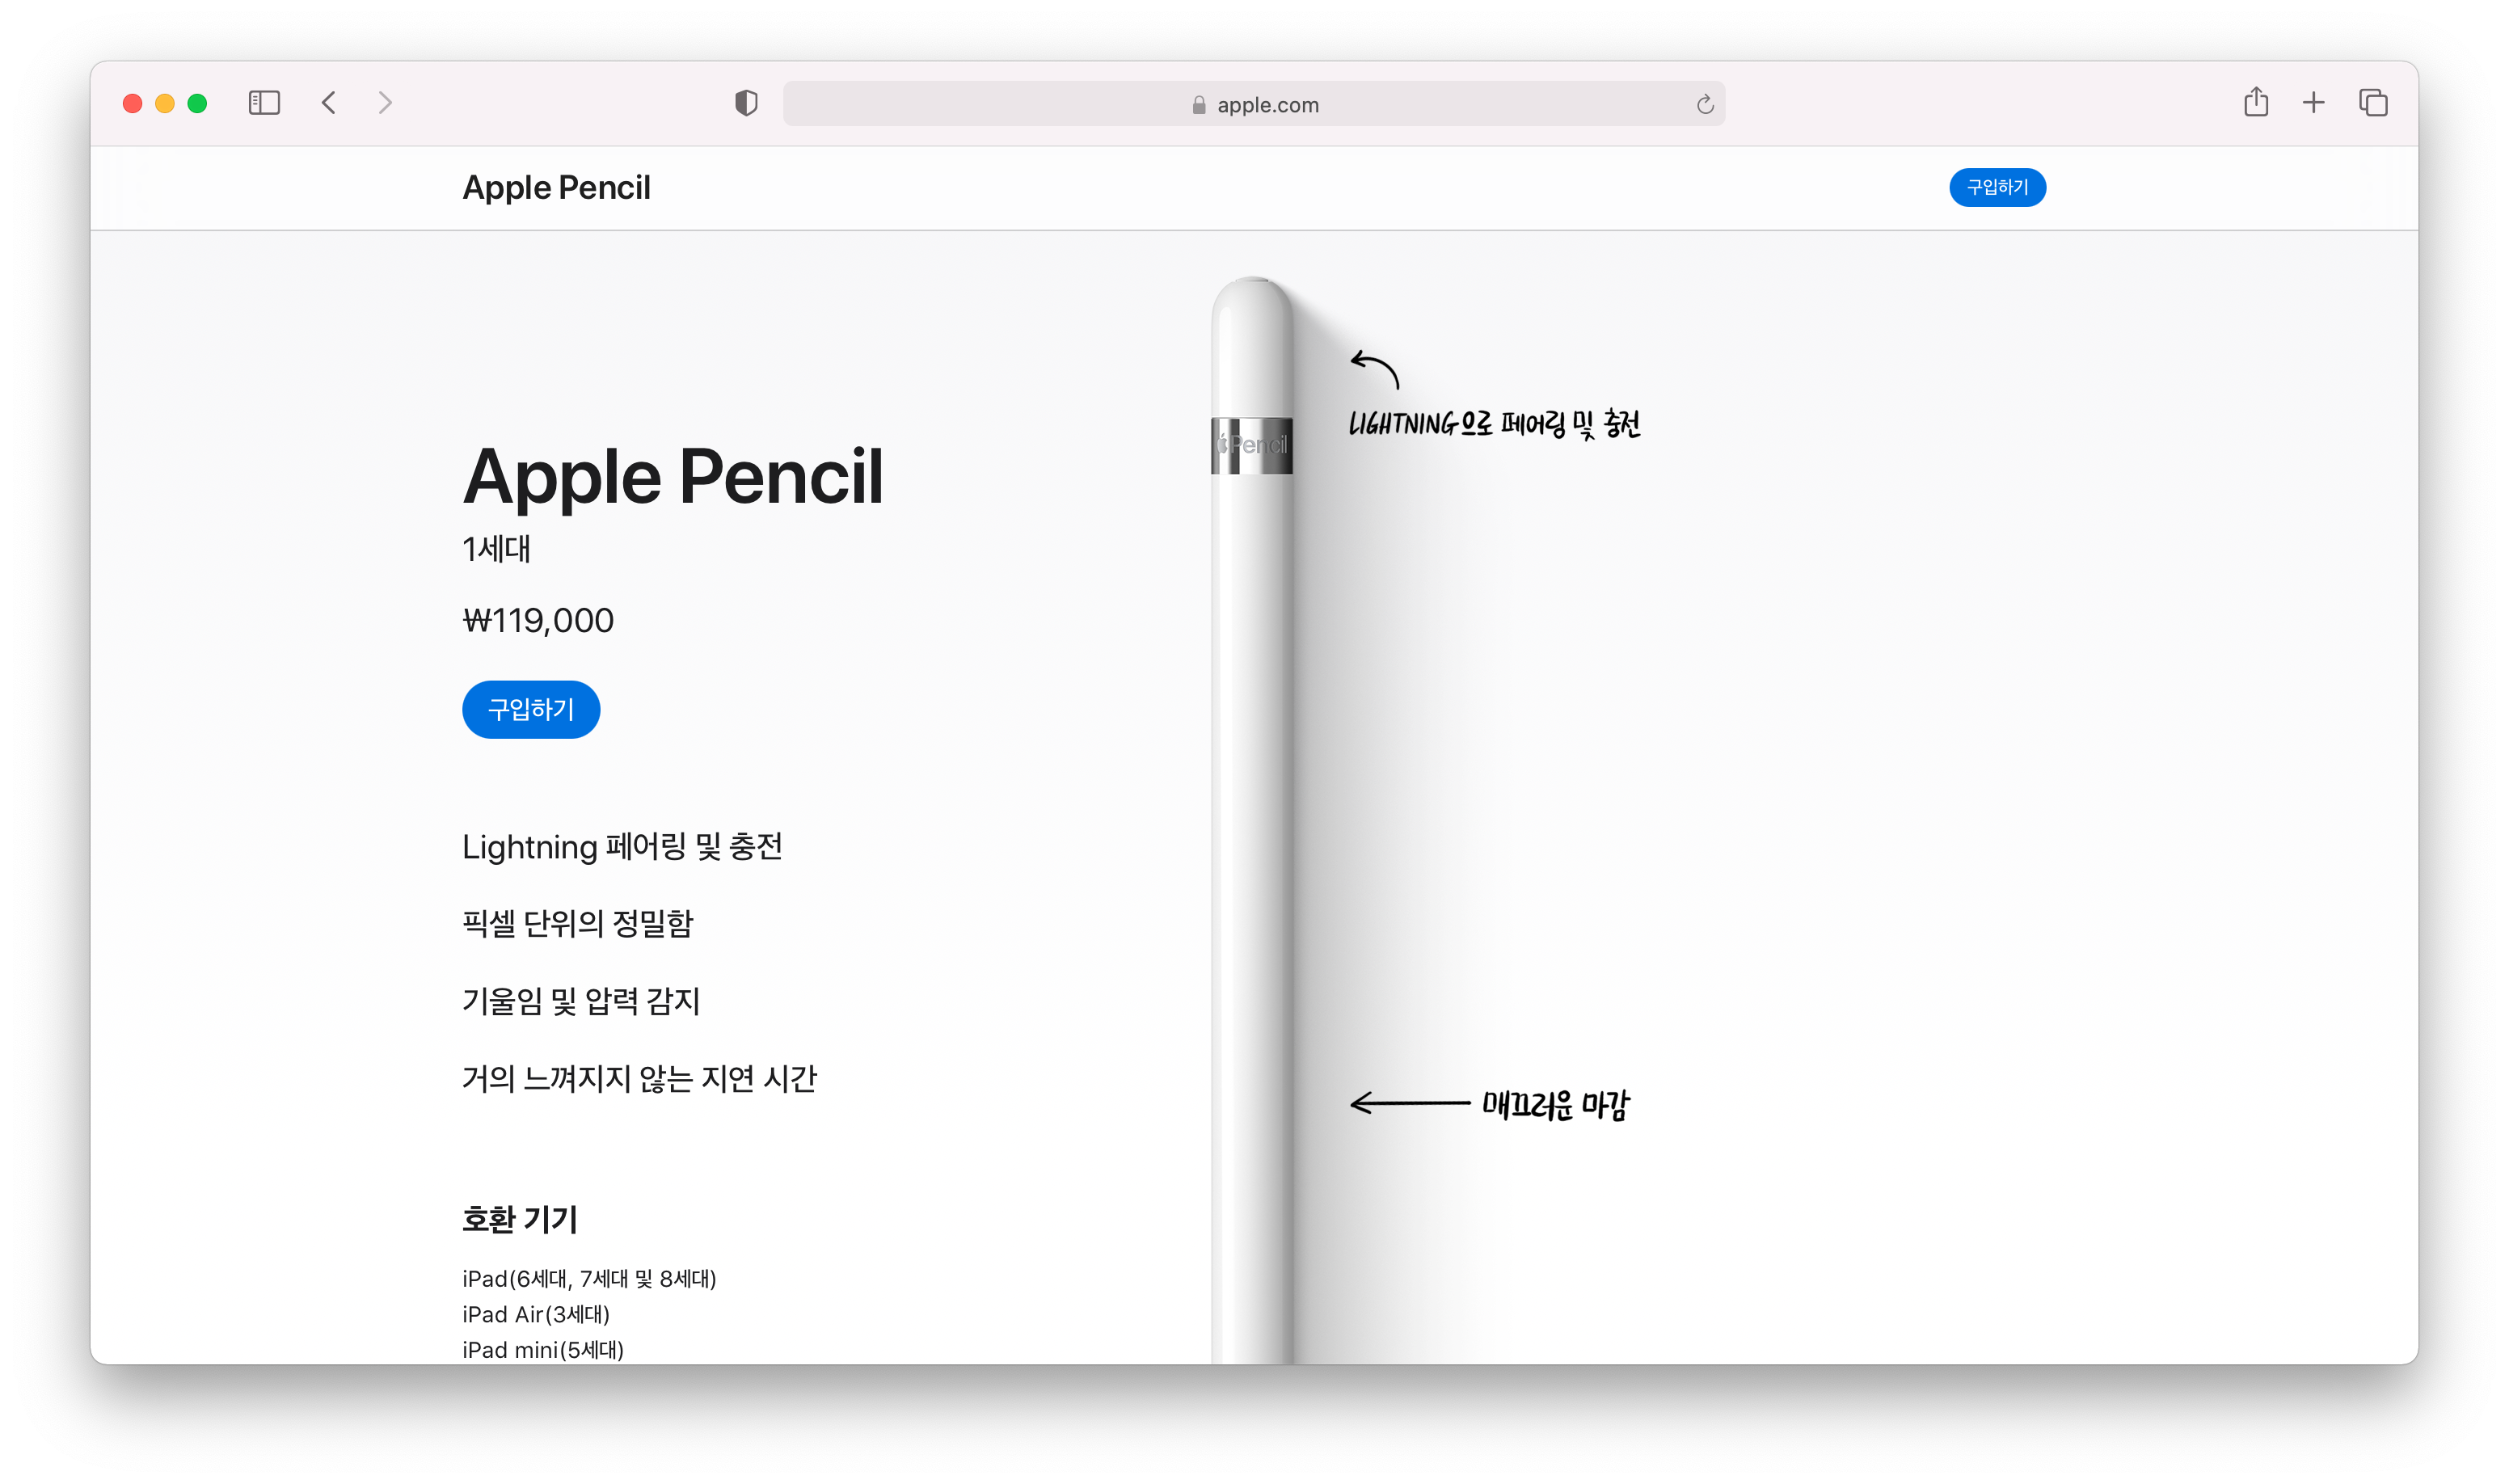Click the '호환 기기' heading
This screenshot has width=2509, height=1484.
520,1220
